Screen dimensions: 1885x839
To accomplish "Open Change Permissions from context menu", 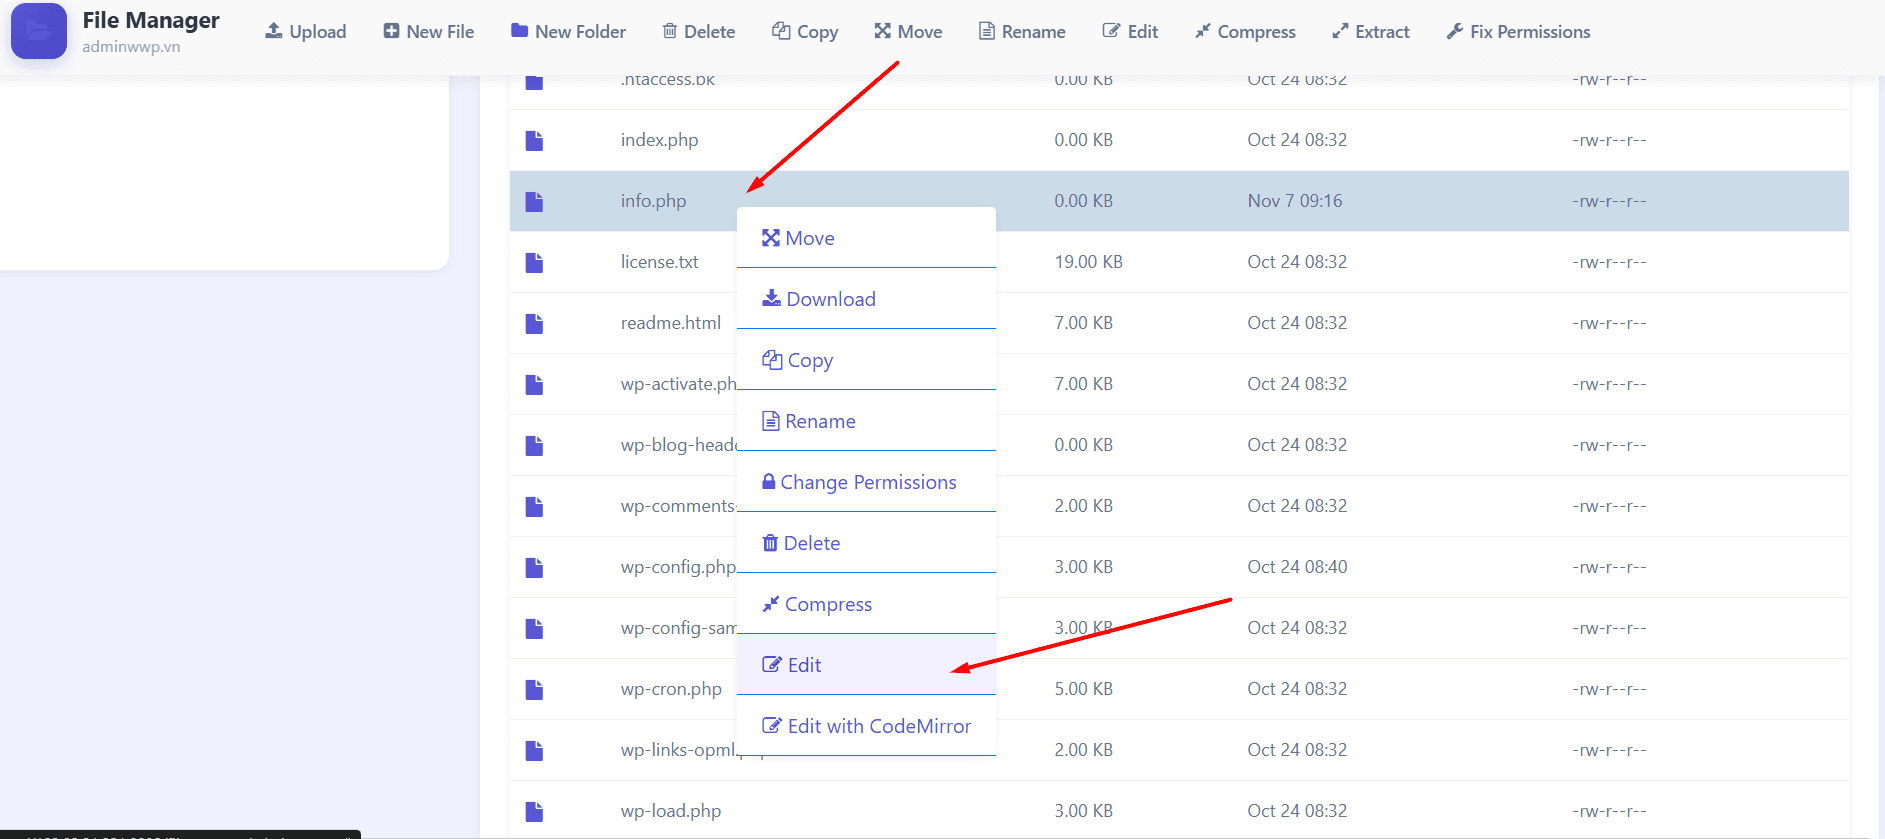I will 859,482.
